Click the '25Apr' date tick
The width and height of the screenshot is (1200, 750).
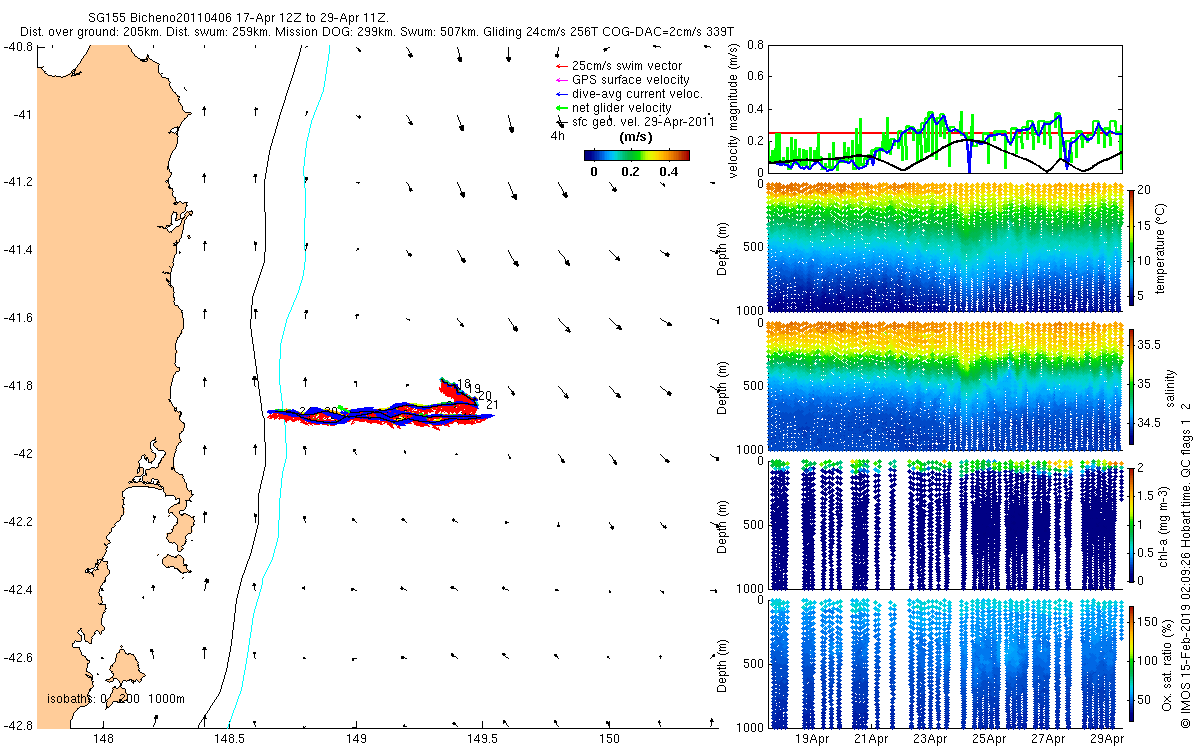coord(988,740)
